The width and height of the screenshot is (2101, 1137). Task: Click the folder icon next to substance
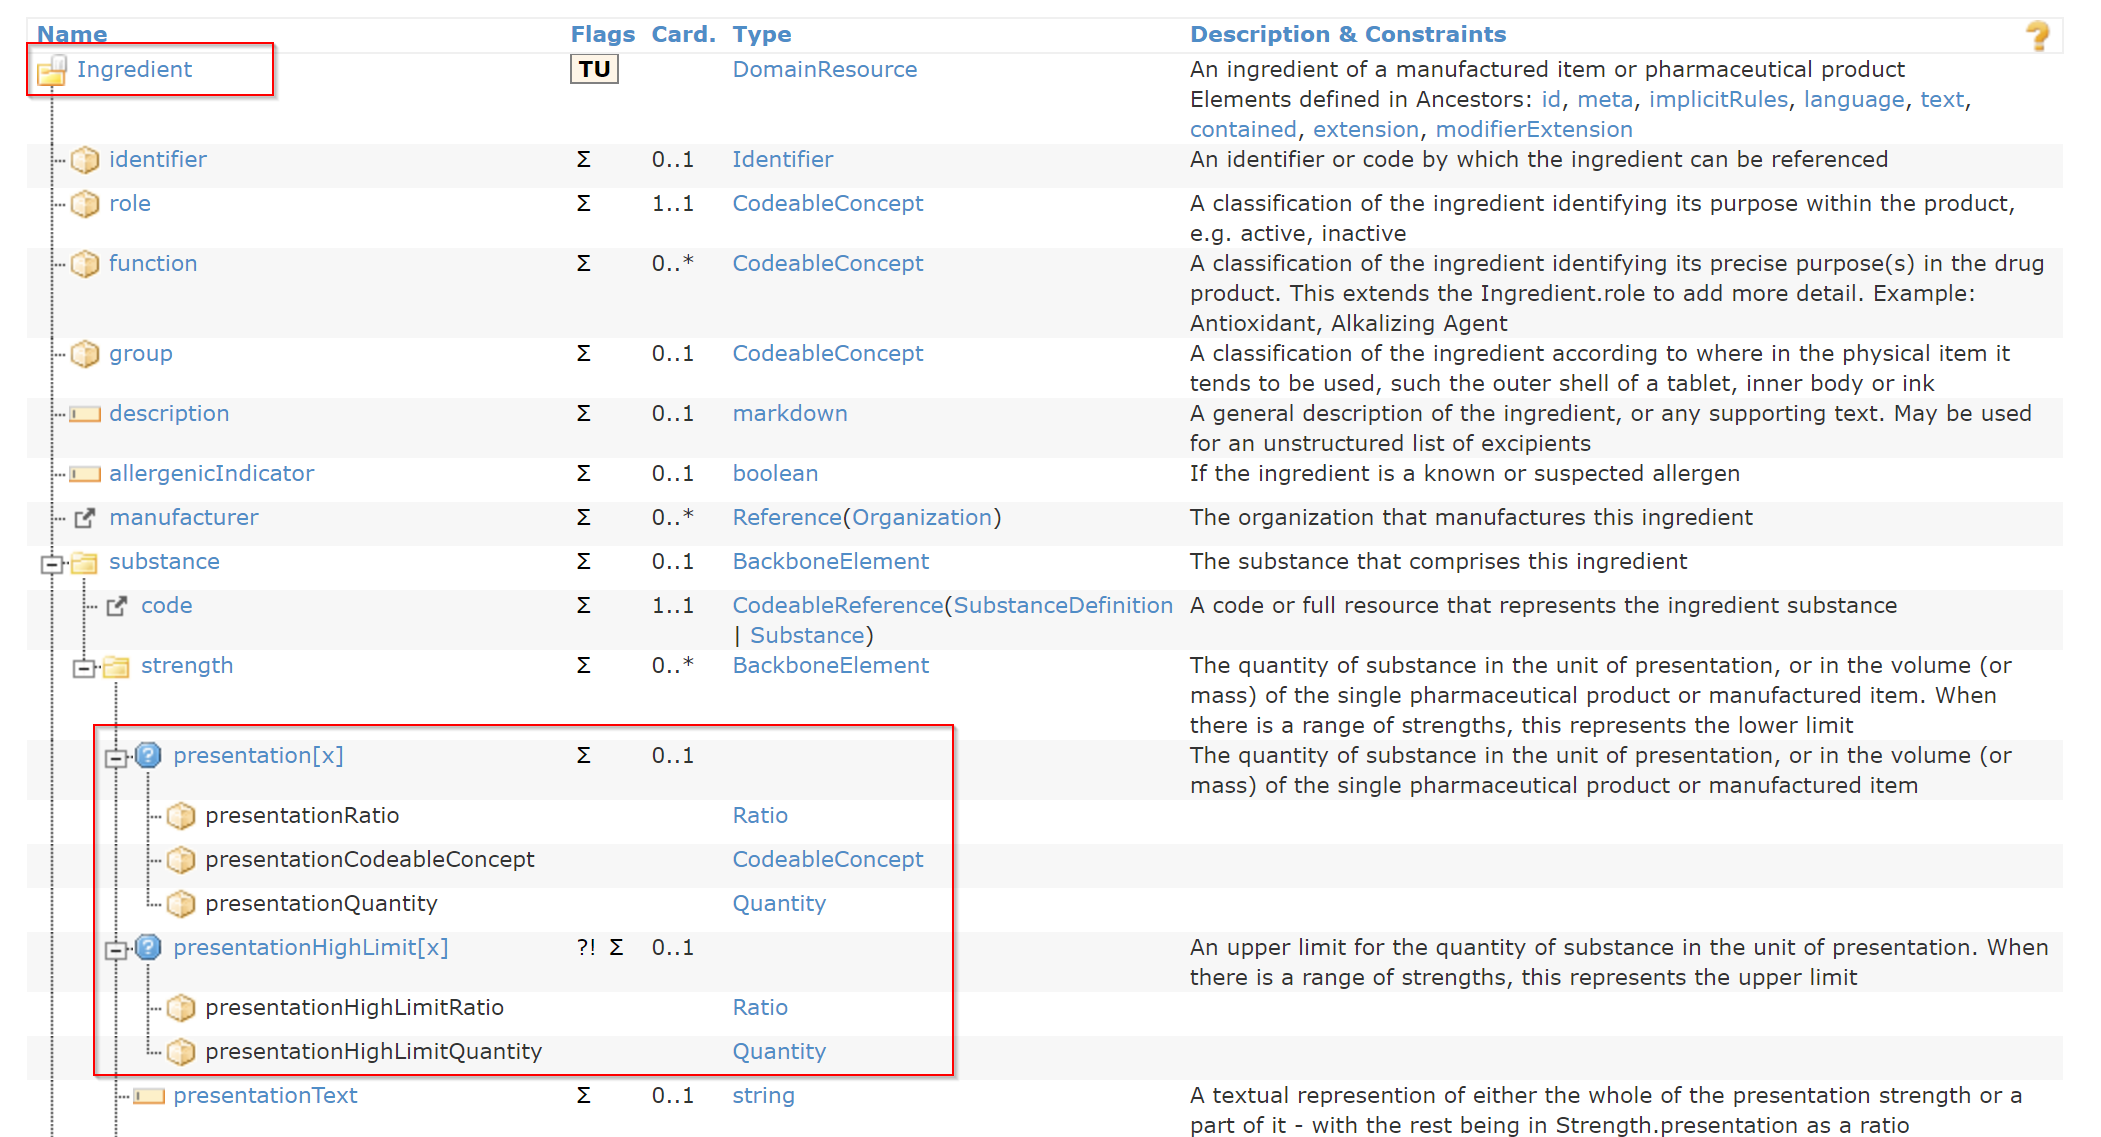pos(85,562)
